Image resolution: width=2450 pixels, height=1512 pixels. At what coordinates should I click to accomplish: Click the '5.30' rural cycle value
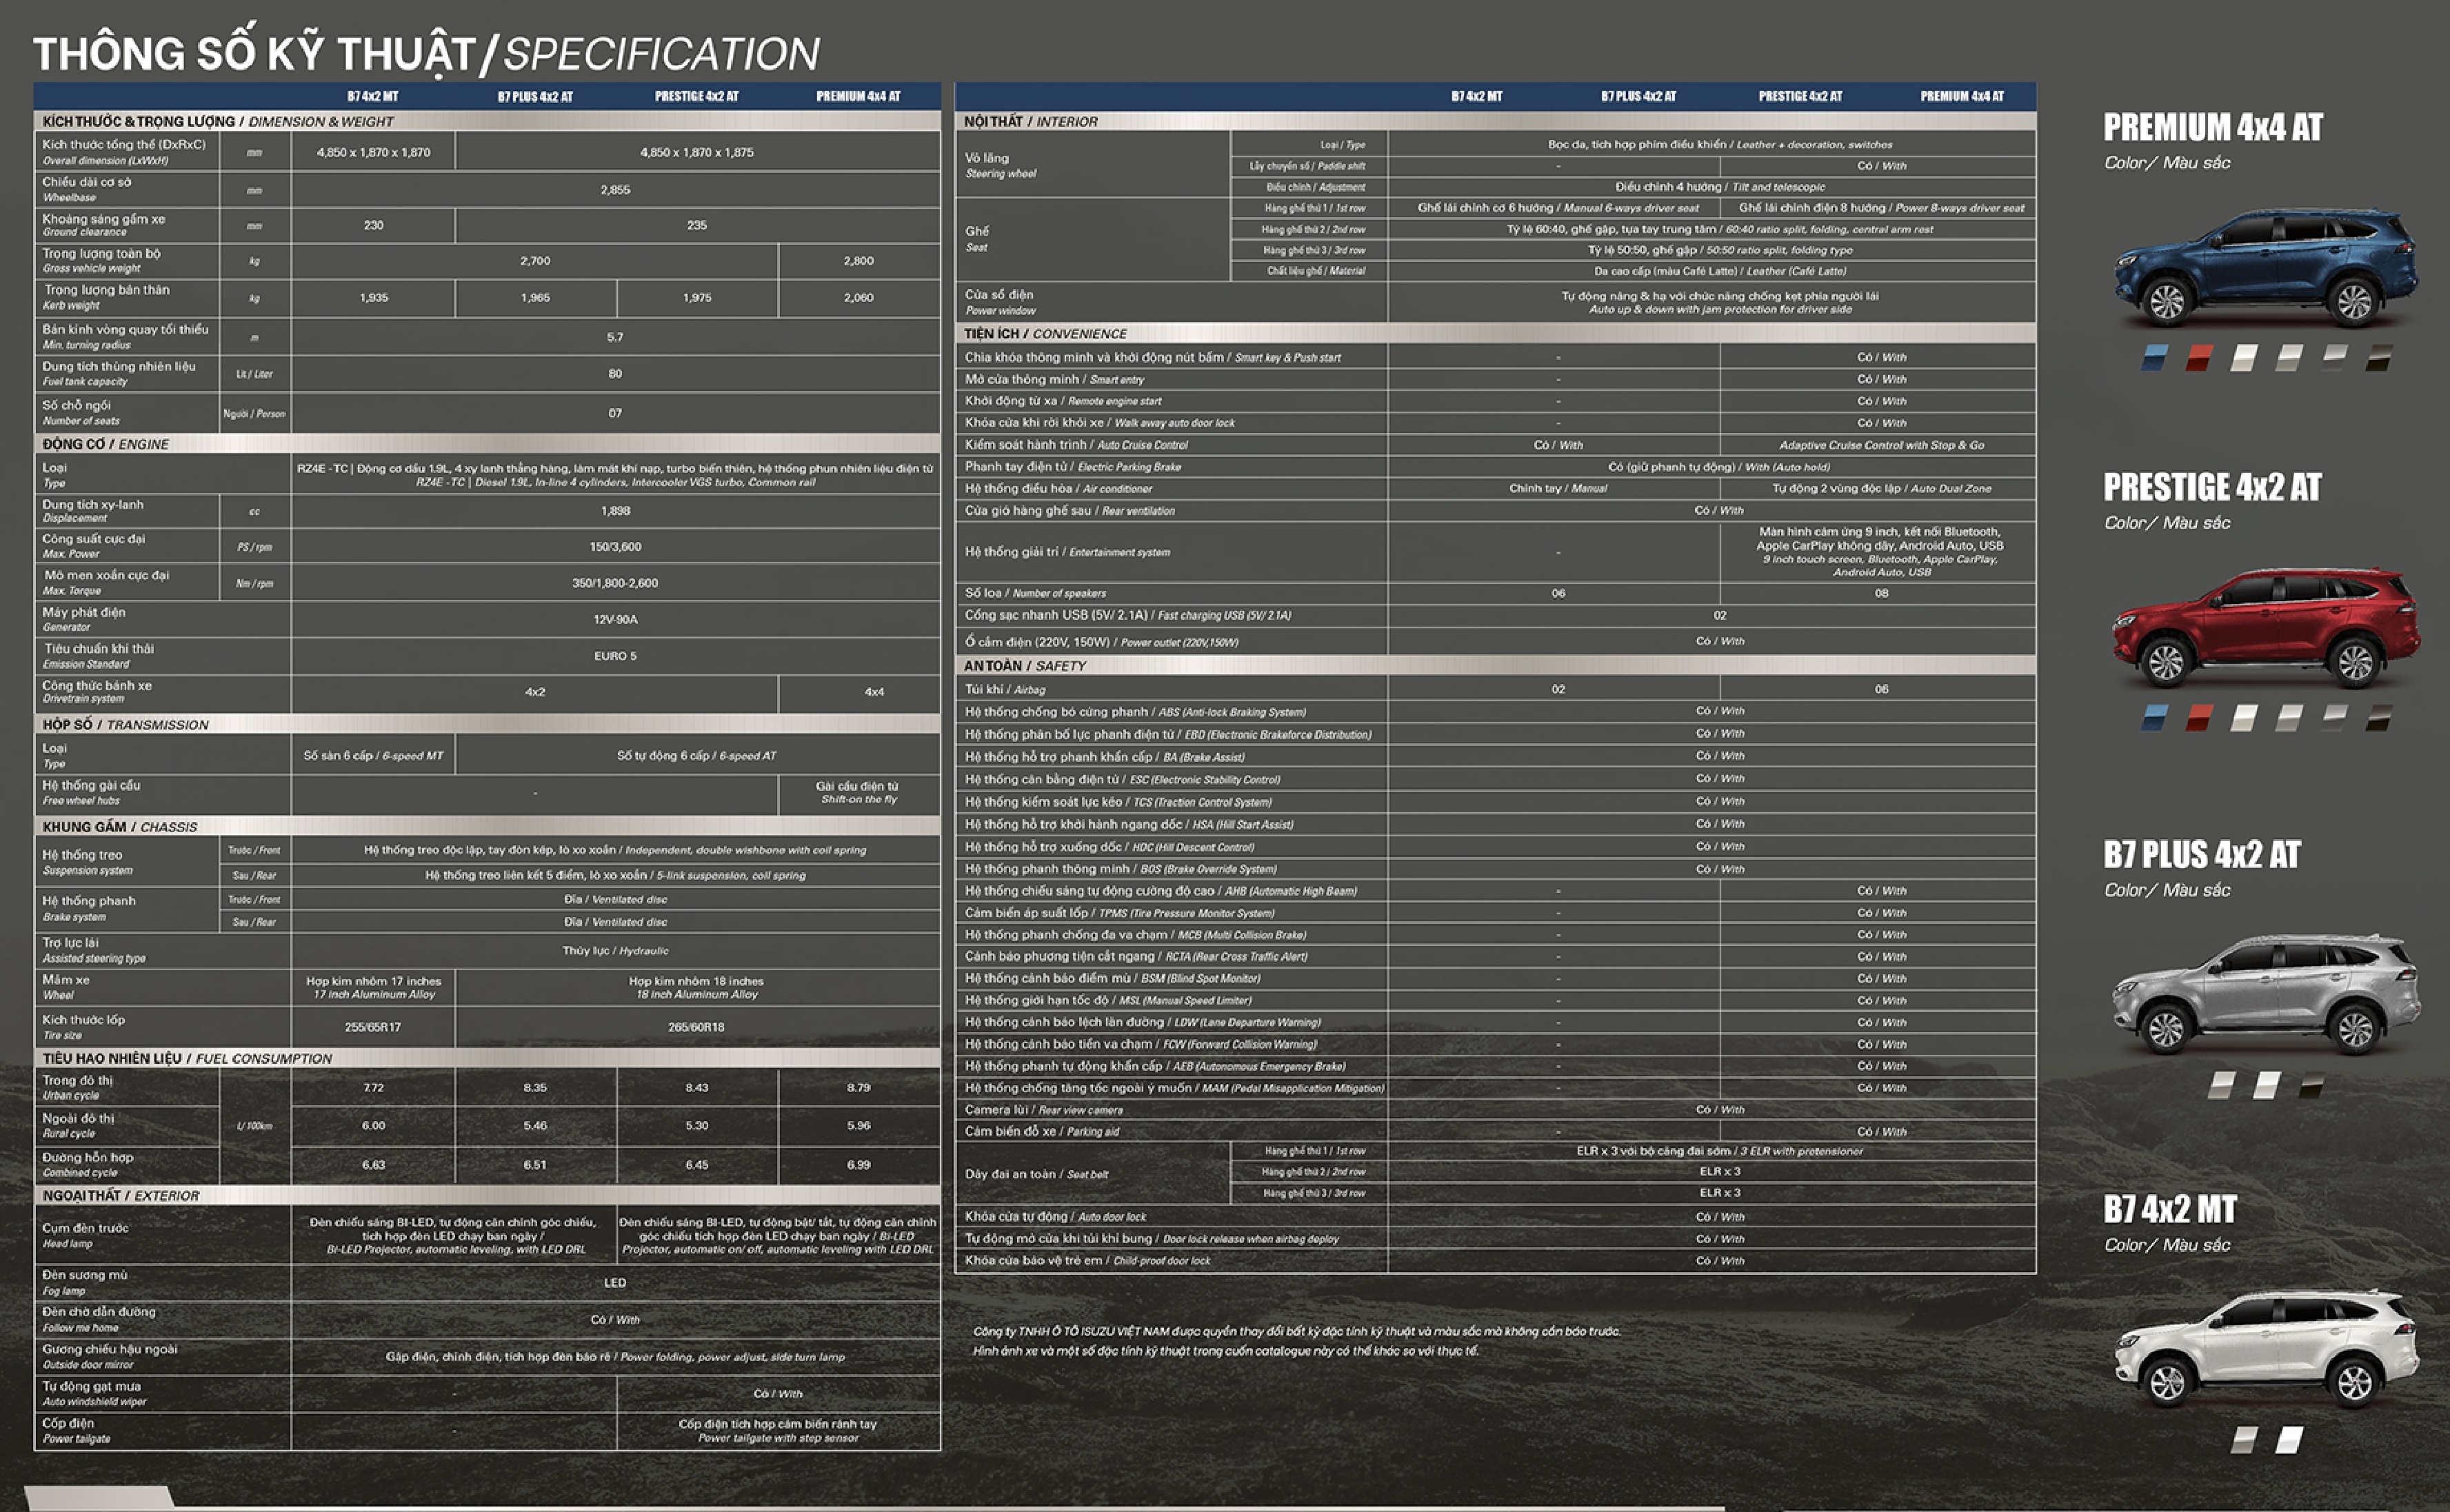tap(697, 1125)
